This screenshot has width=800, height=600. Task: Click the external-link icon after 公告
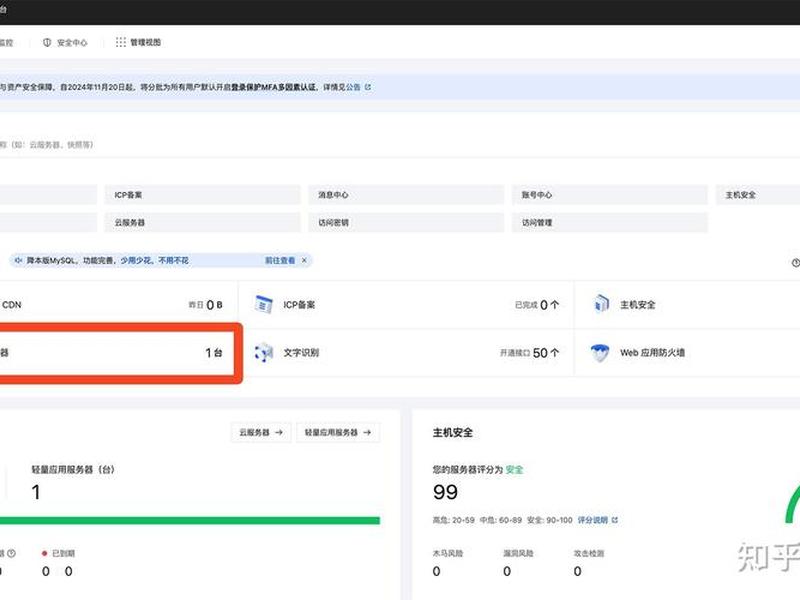368,87
